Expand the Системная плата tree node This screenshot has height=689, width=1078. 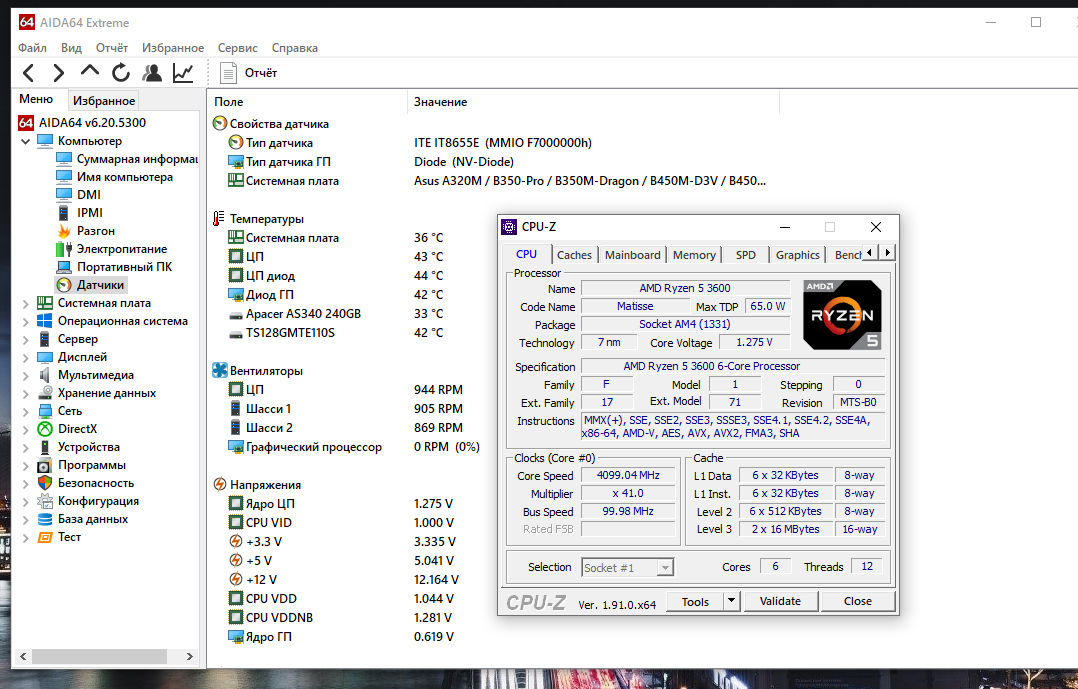click(x=25, y=303)
